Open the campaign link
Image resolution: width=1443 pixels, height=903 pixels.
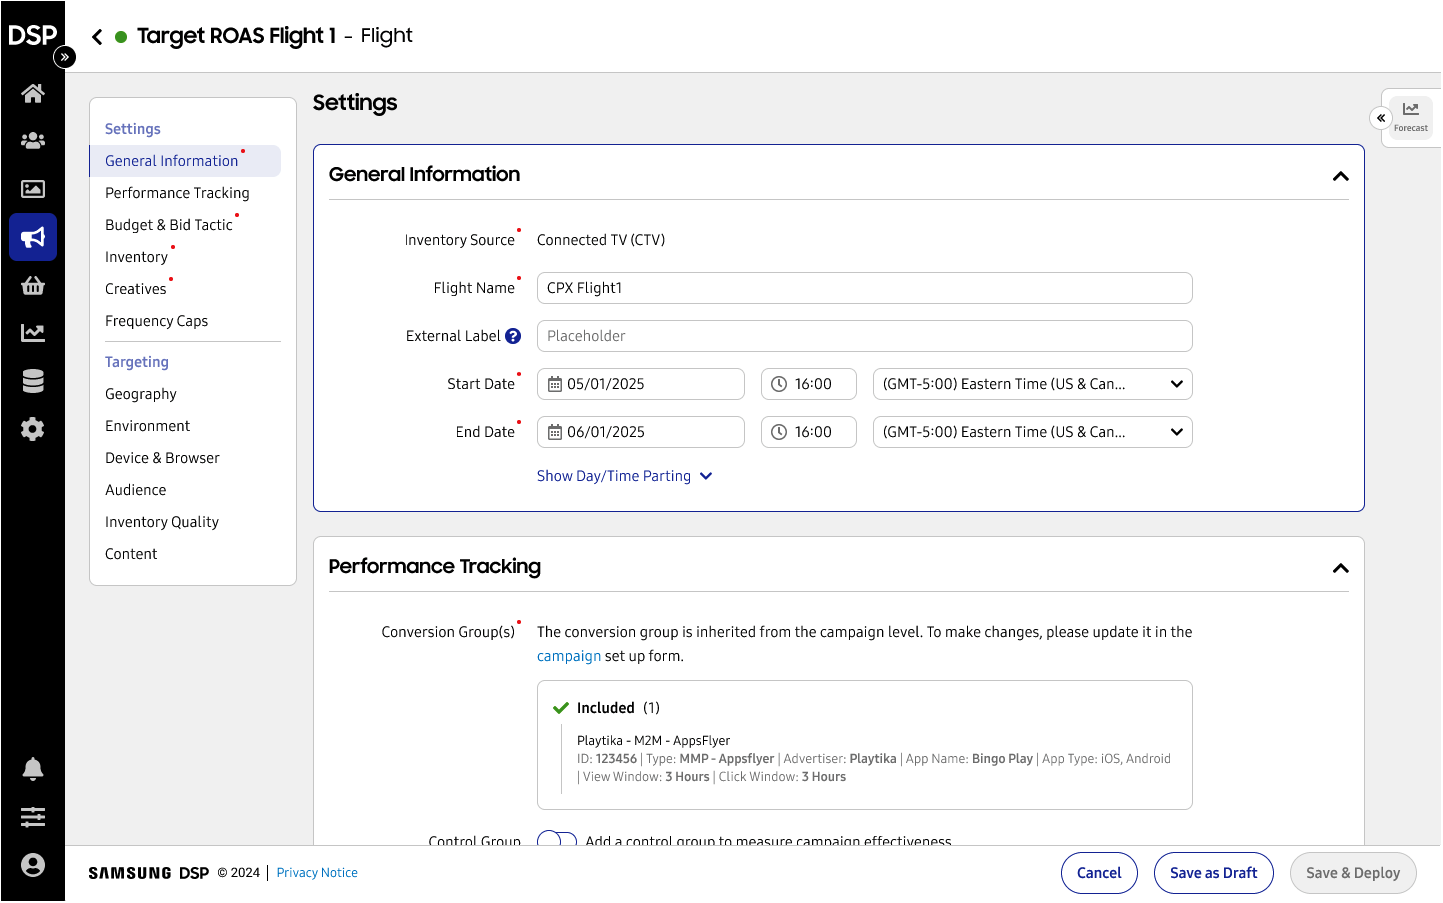tap(568, 656)
